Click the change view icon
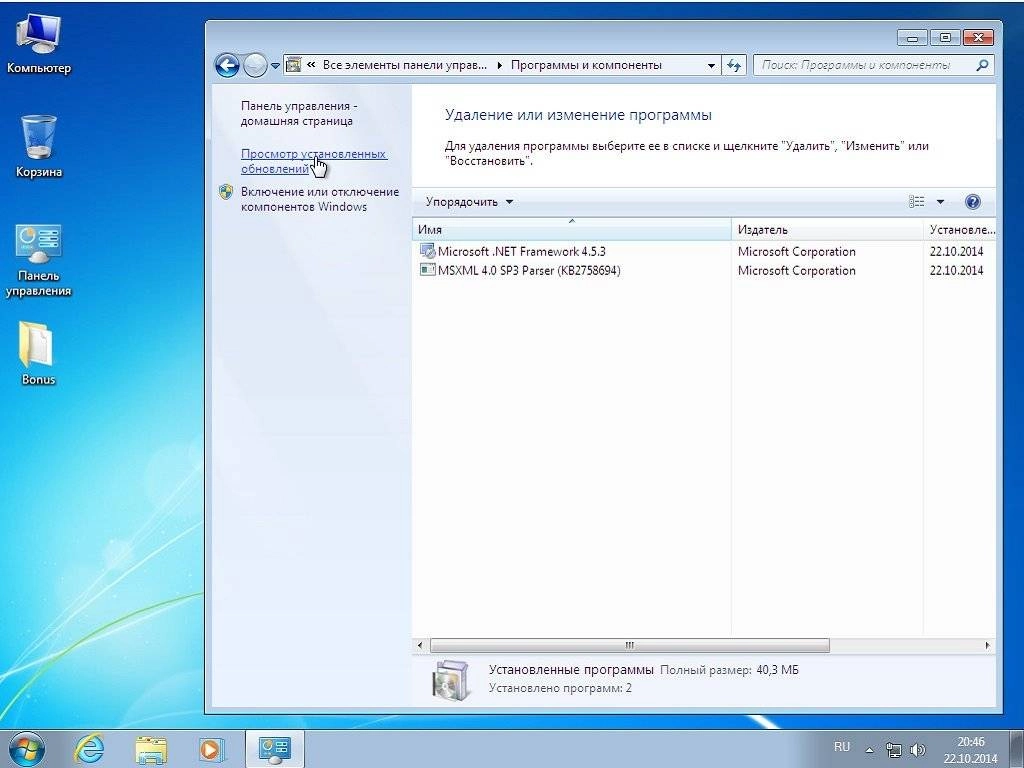The image size is (1024, 768). coord(916,202)
